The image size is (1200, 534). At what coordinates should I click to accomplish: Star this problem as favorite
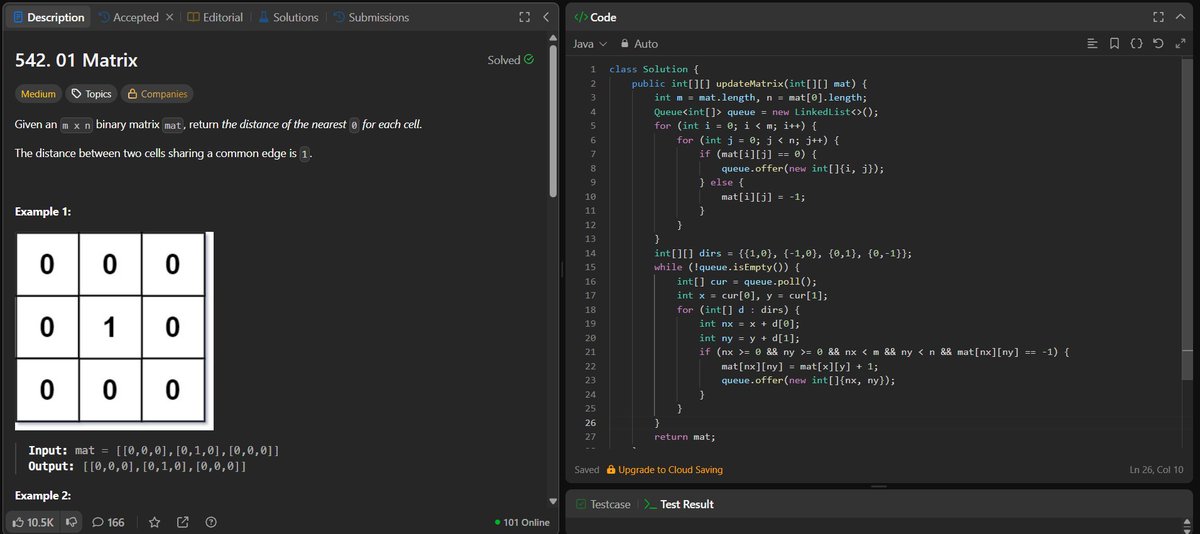coord(154,522)
